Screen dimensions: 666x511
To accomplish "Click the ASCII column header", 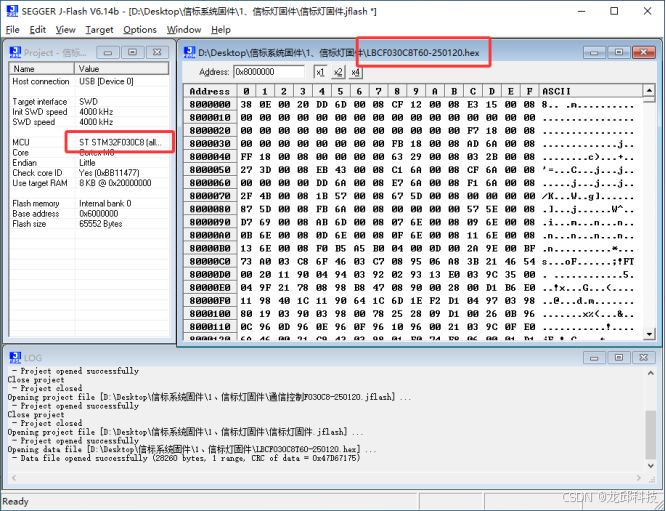I will pyautogui.click(x=591, y=91).
